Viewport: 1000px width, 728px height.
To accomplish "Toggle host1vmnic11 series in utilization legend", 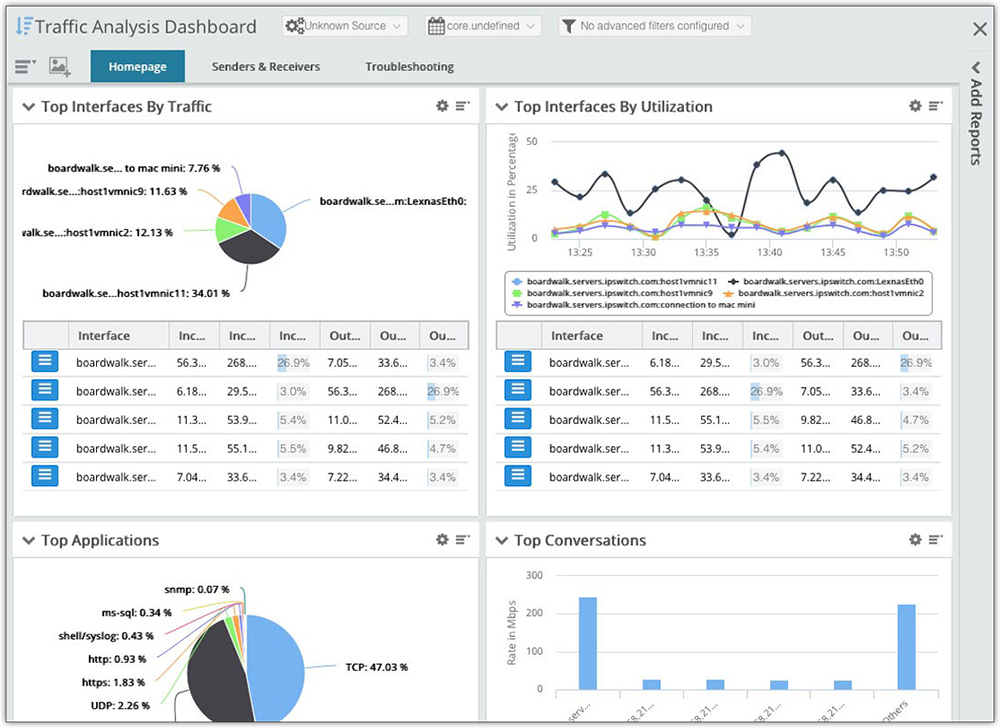I will pyautogui.click(x=615, y=281).
